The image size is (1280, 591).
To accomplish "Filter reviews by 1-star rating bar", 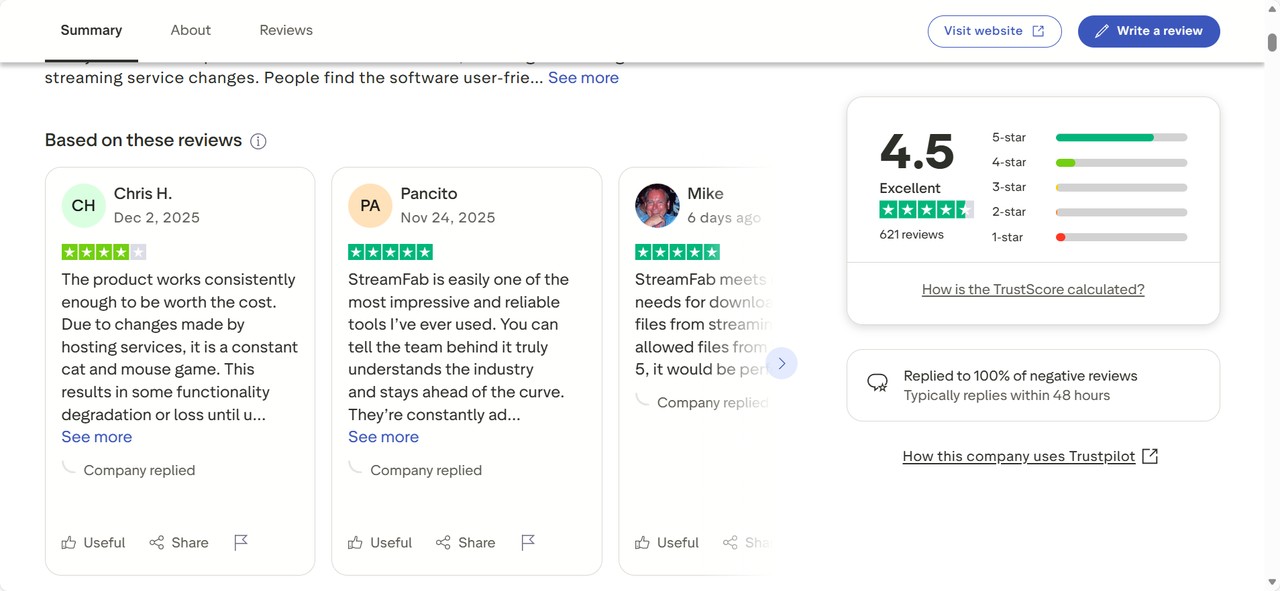I will 1120,237.
